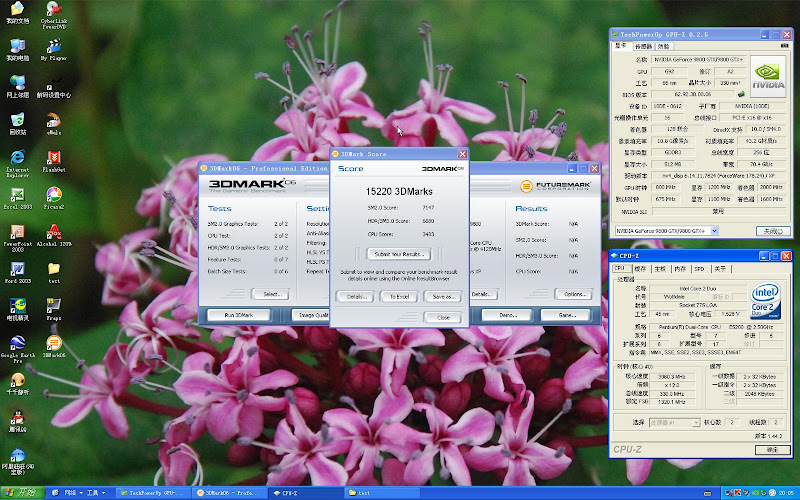Open the Word 2003 desktop shortcut
Viewport: 800px width, 500px height.
click(17, 269)
